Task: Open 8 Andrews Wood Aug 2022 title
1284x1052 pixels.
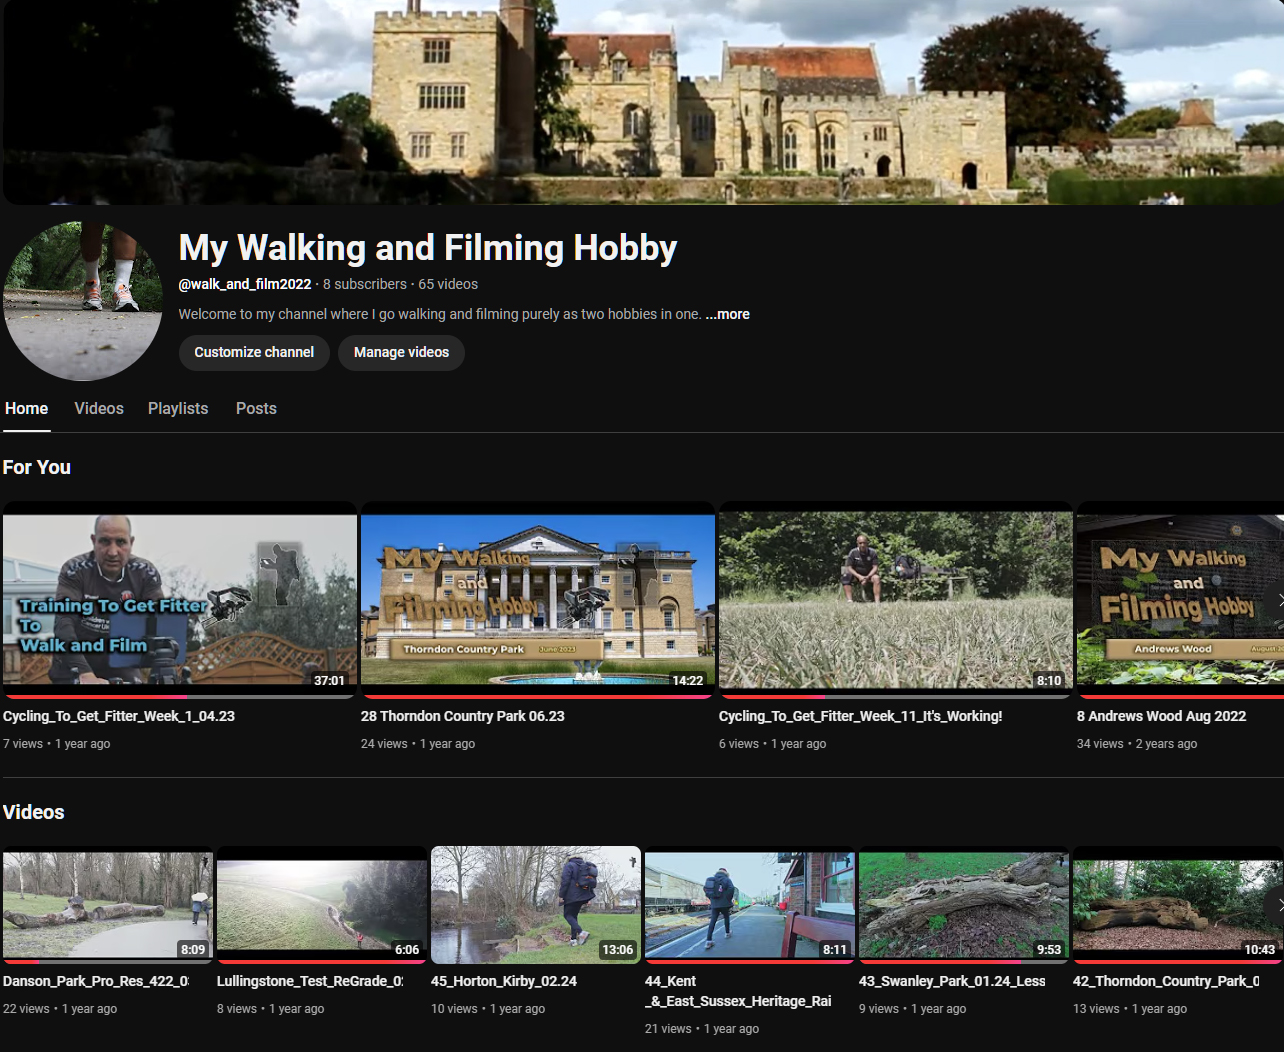Action: (1161, 716)
